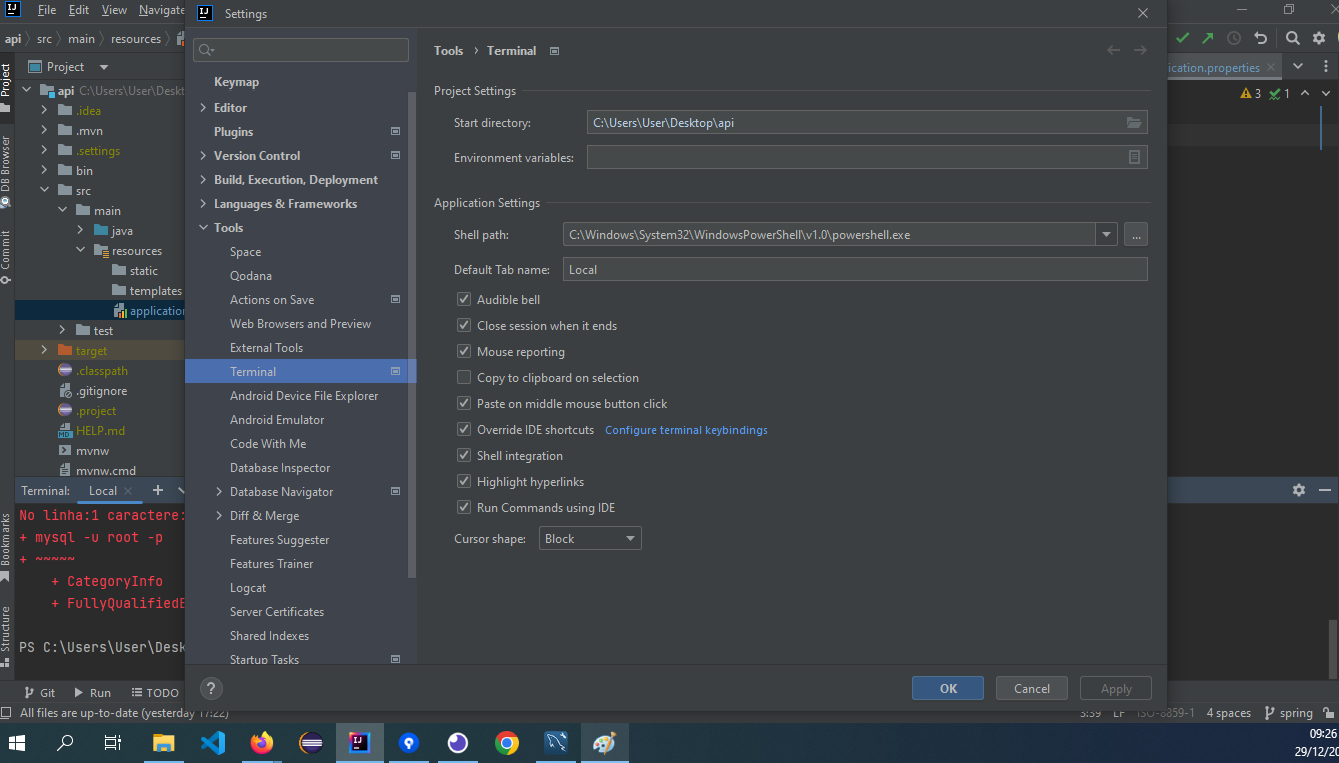1339x763 pixels.
Task: Click the Cancel button
Action: pyautogui.click(x=1032, y=688)
